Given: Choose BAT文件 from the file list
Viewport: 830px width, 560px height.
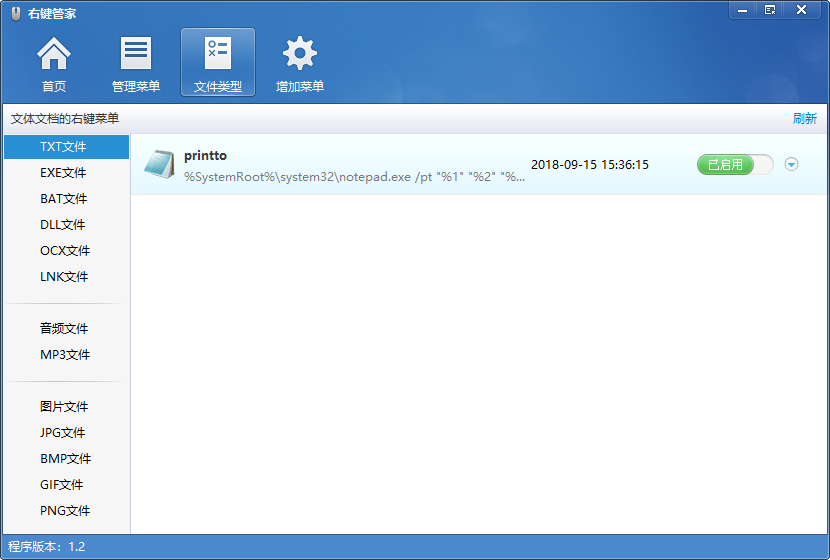Looking at the screenshot, I should 63,199.
